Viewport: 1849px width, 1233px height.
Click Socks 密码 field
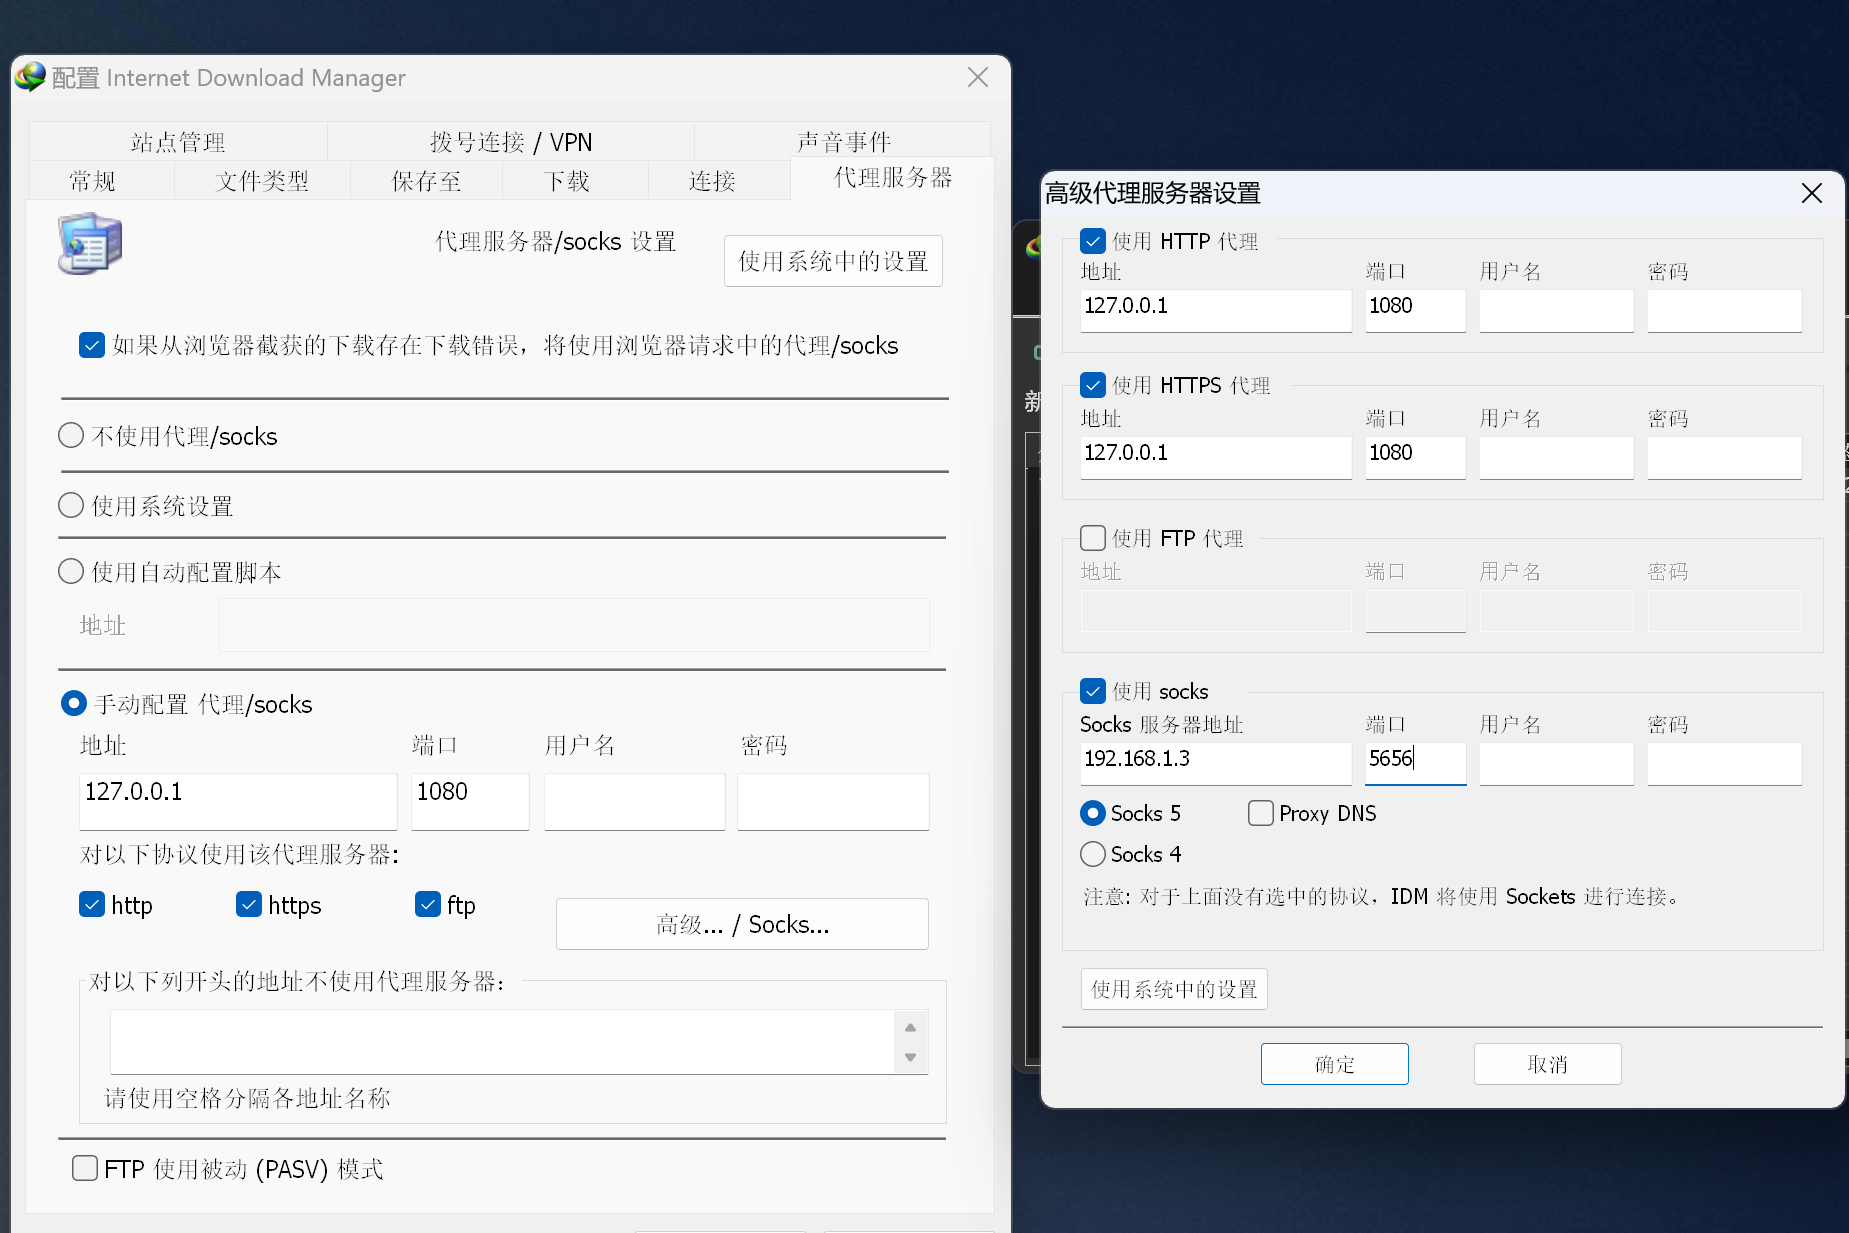coord(1725,763)
